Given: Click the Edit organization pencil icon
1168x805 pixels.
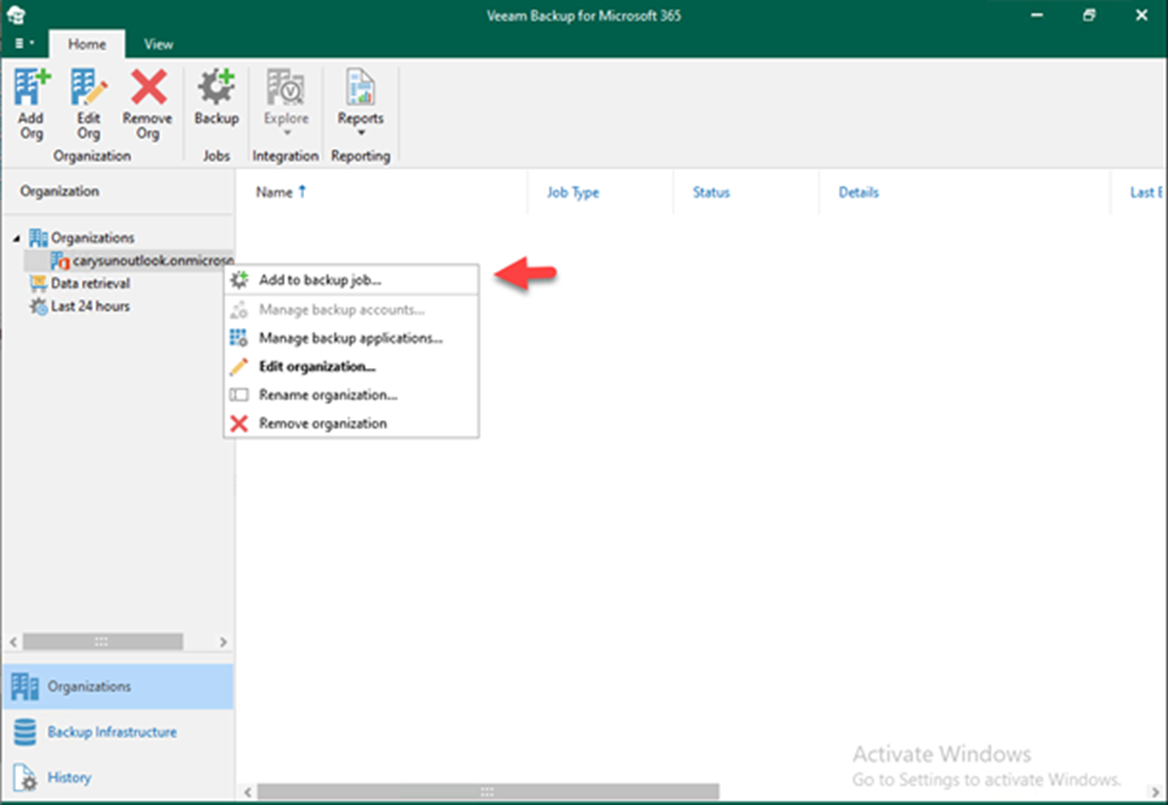Looking at the screenshot, I should pos(239,366).
